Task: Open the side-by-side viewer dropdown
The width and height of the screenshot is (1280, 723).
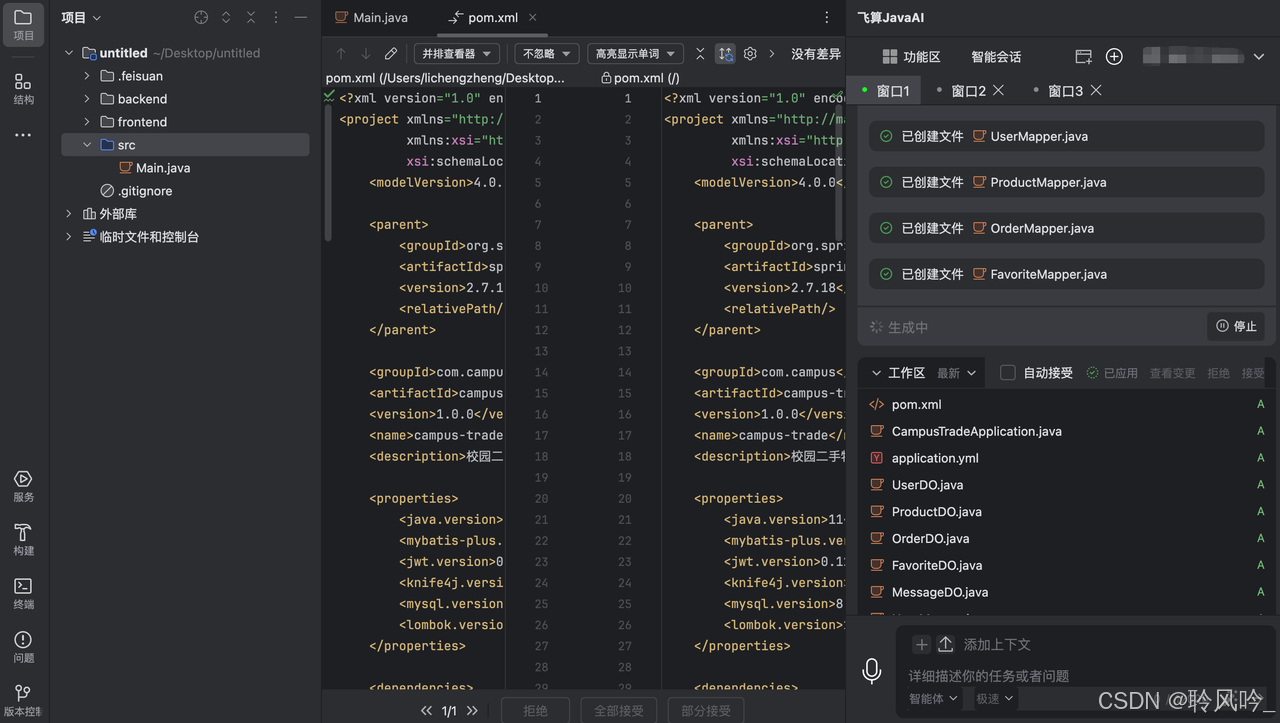Action: point(458,54)
